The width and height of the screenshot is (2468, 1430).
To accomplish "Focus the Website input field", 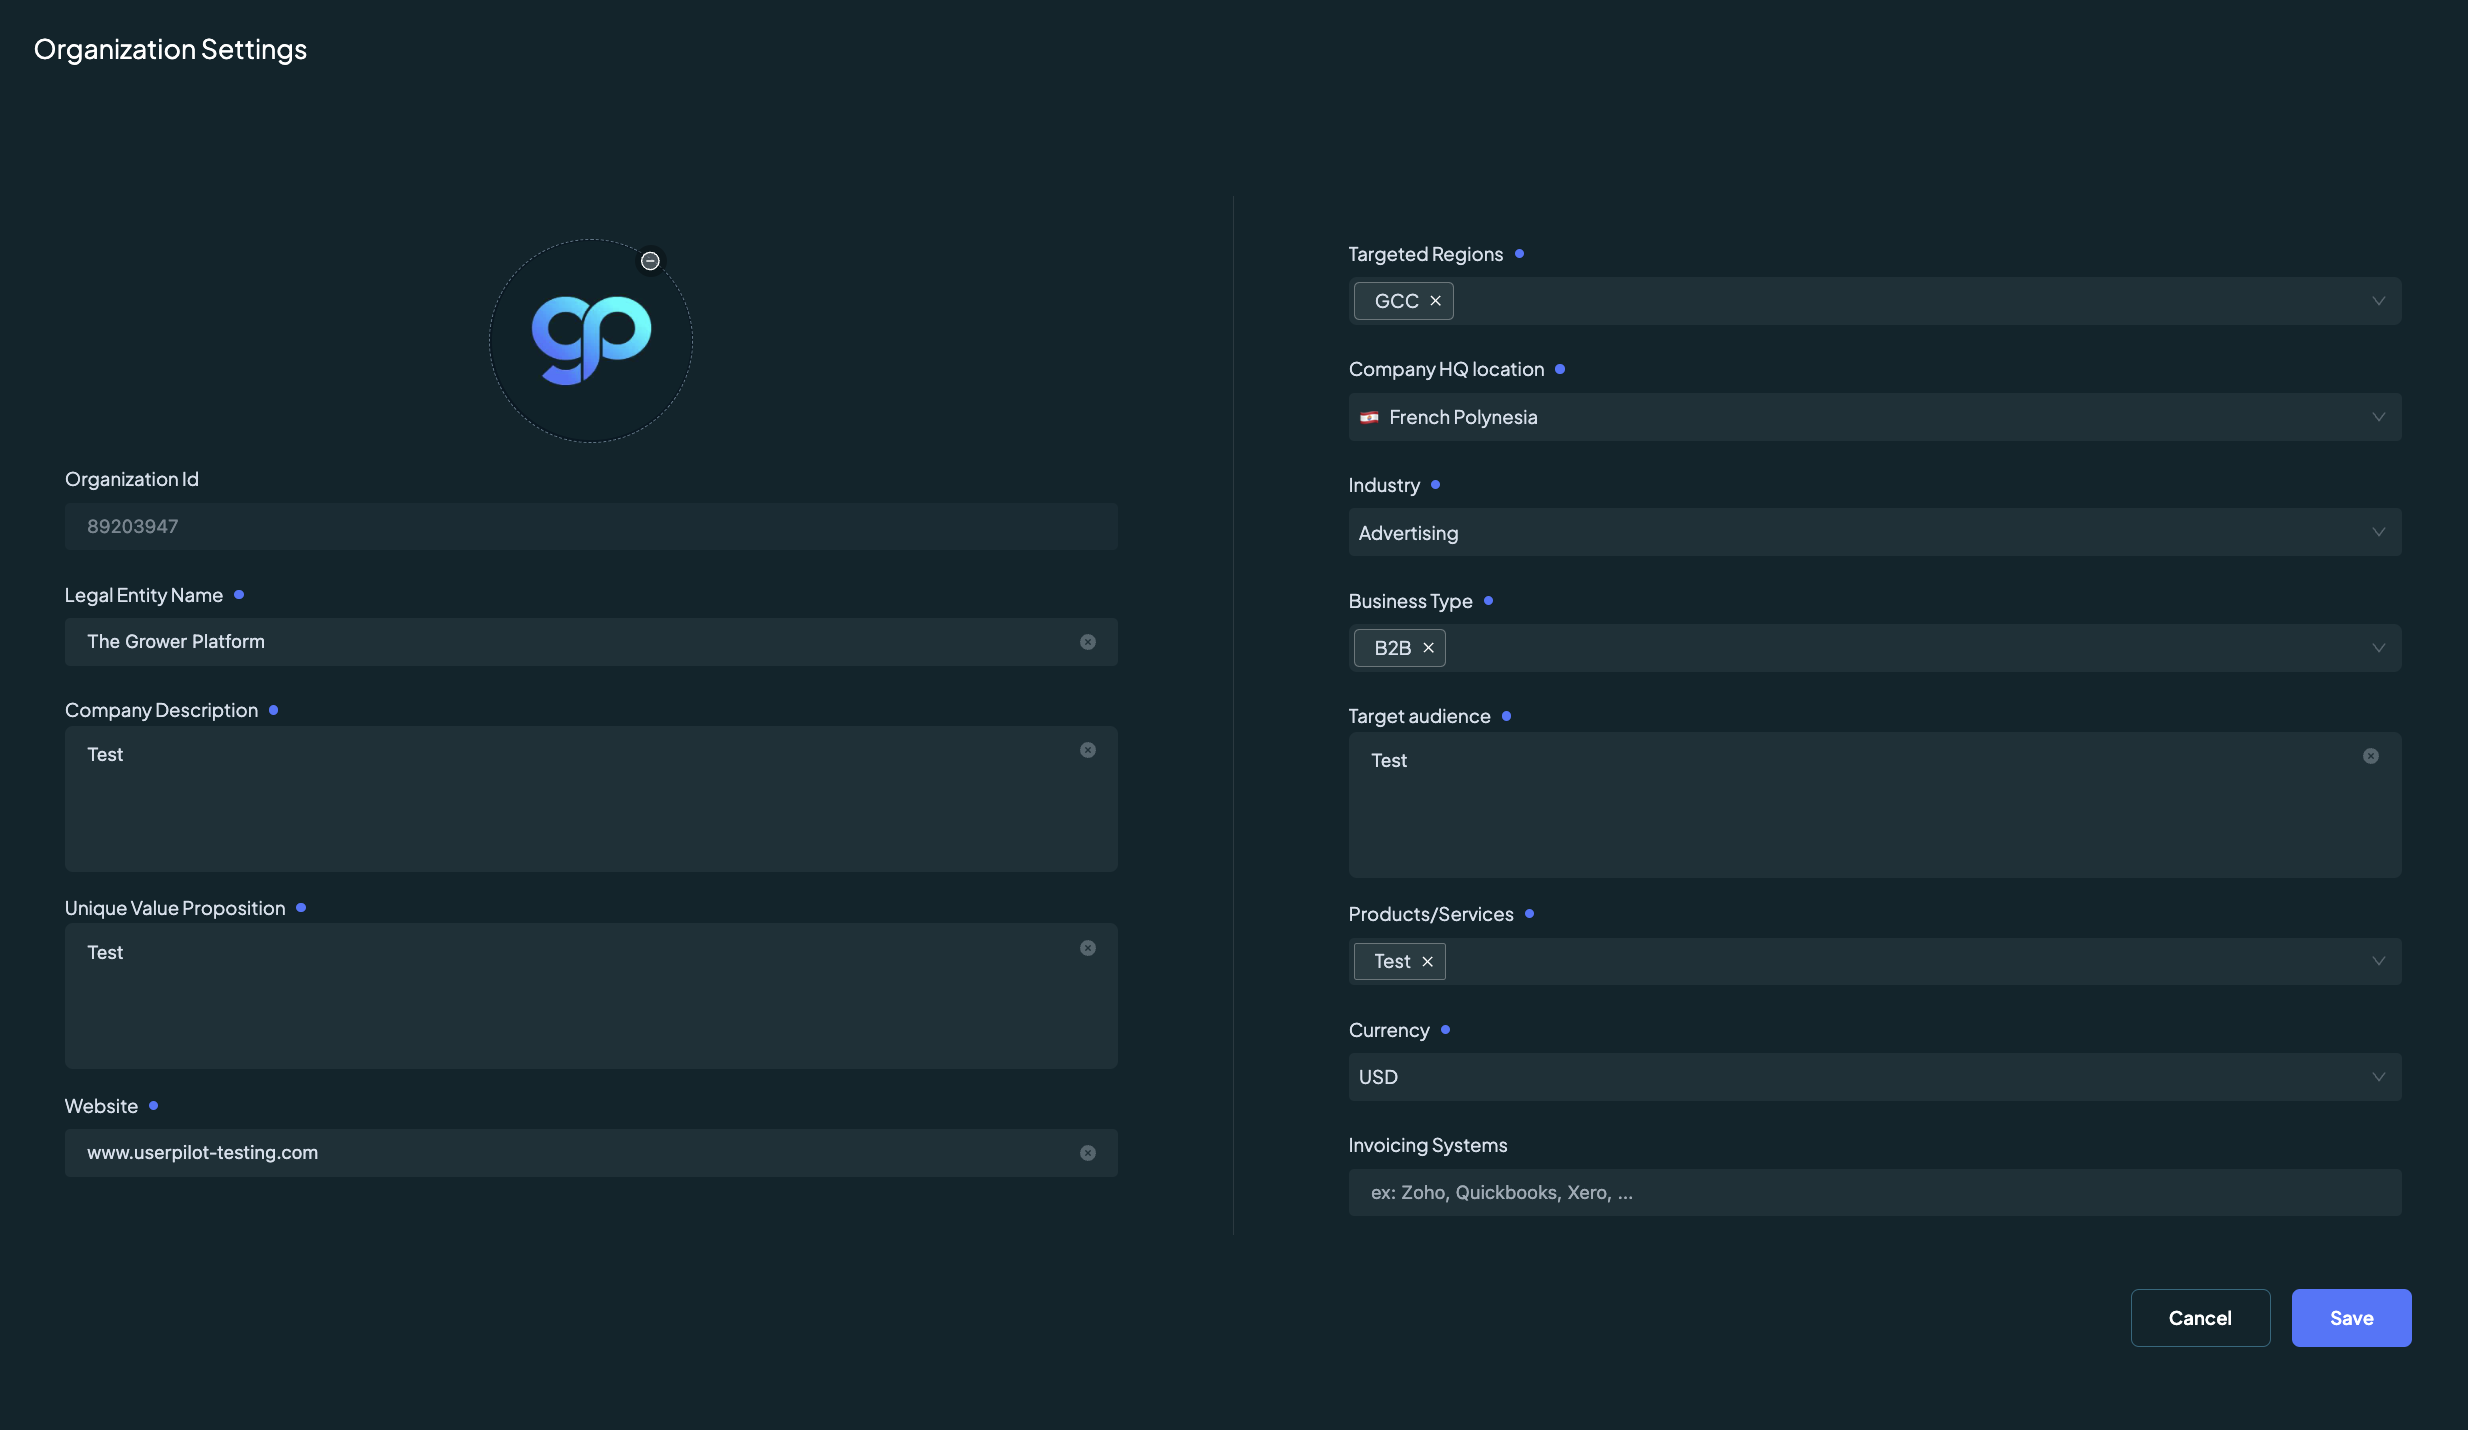I will click(x=591, y=1153).
